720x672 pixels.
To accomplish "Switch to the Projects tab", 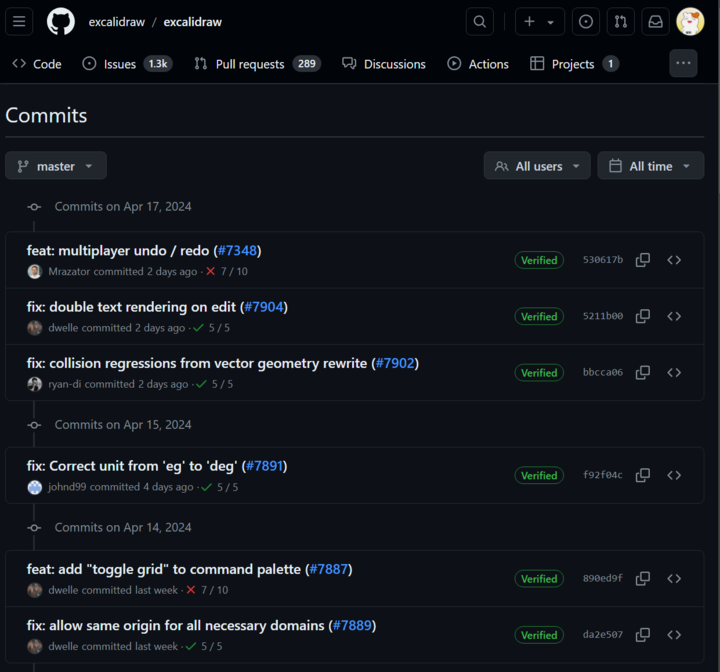I will (574, 64).
